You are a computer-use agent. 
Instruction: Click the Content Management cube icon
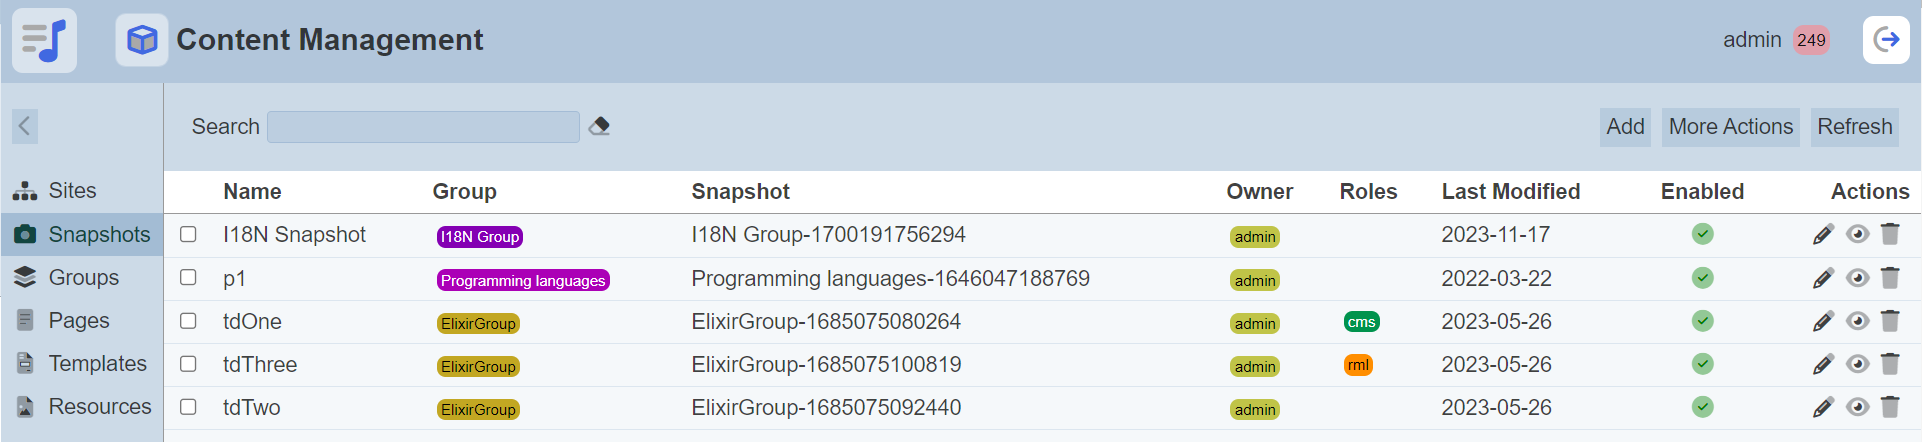coord(142,40)
